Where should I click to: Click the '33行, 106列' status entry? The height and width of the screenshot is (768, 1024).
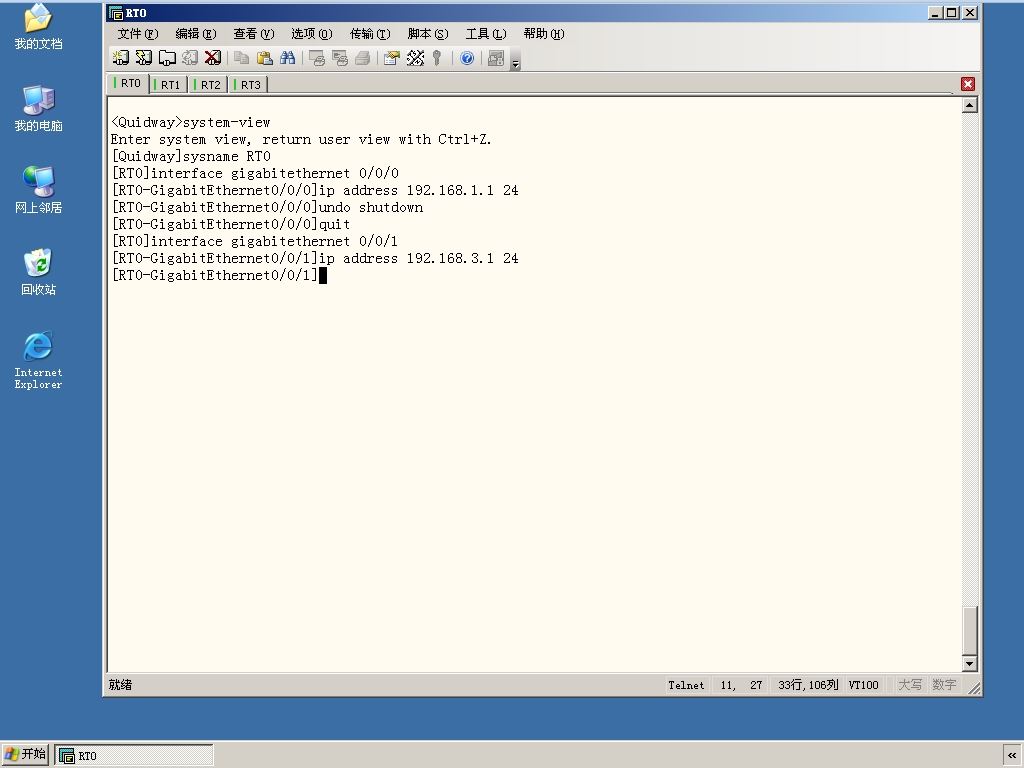click(808, 685)
